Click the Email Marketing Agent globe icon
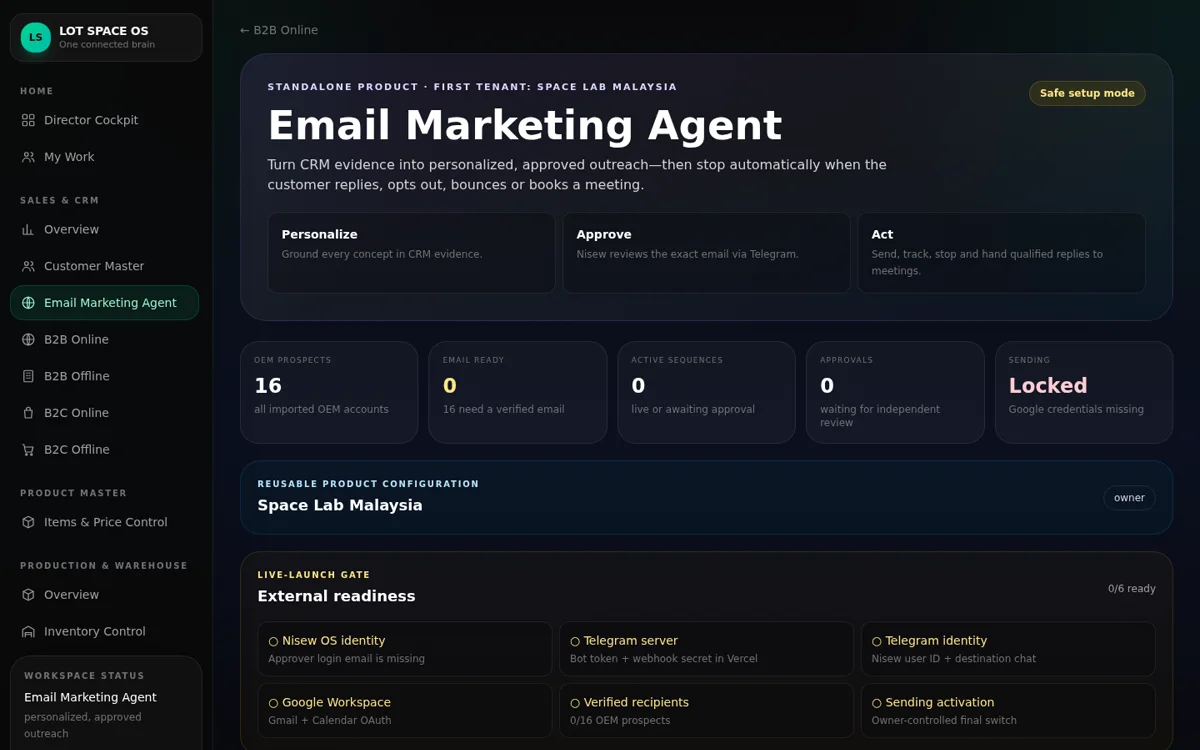The height and width of the screenshot is (750, 1200). [28, 303]
